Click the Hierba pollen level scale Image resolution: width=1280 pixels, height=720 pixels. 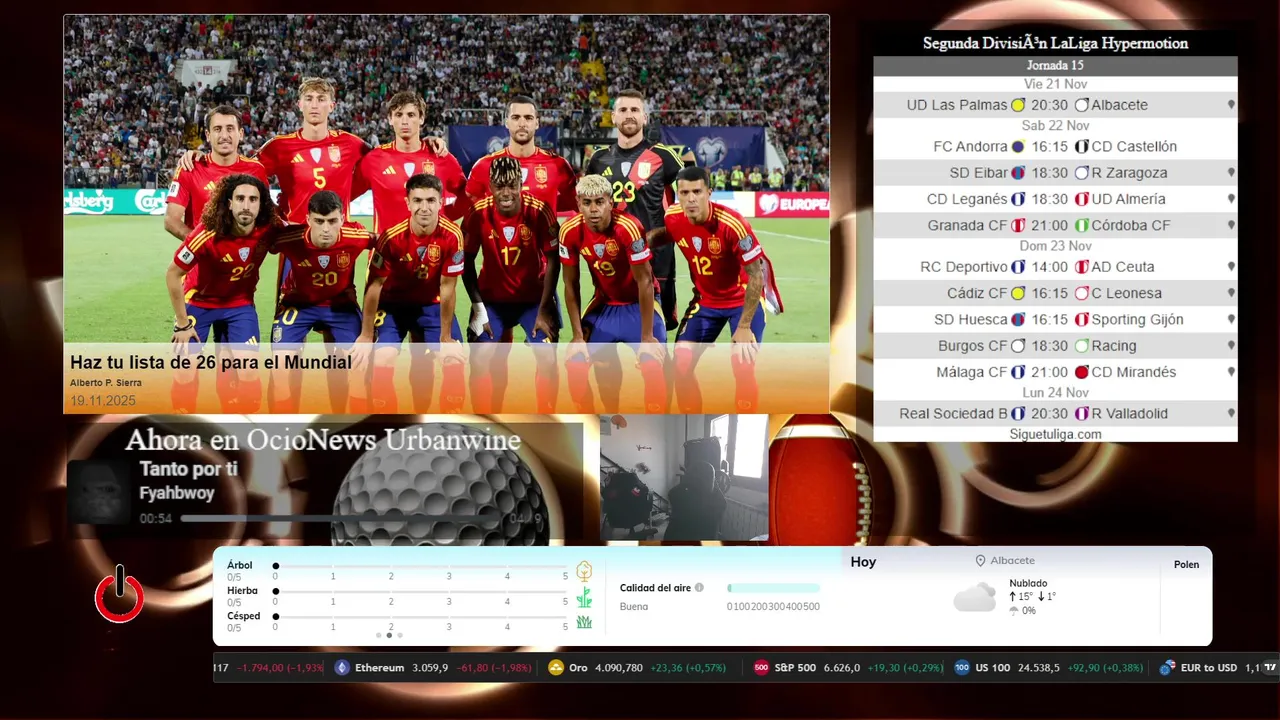[x=420, y=591]
